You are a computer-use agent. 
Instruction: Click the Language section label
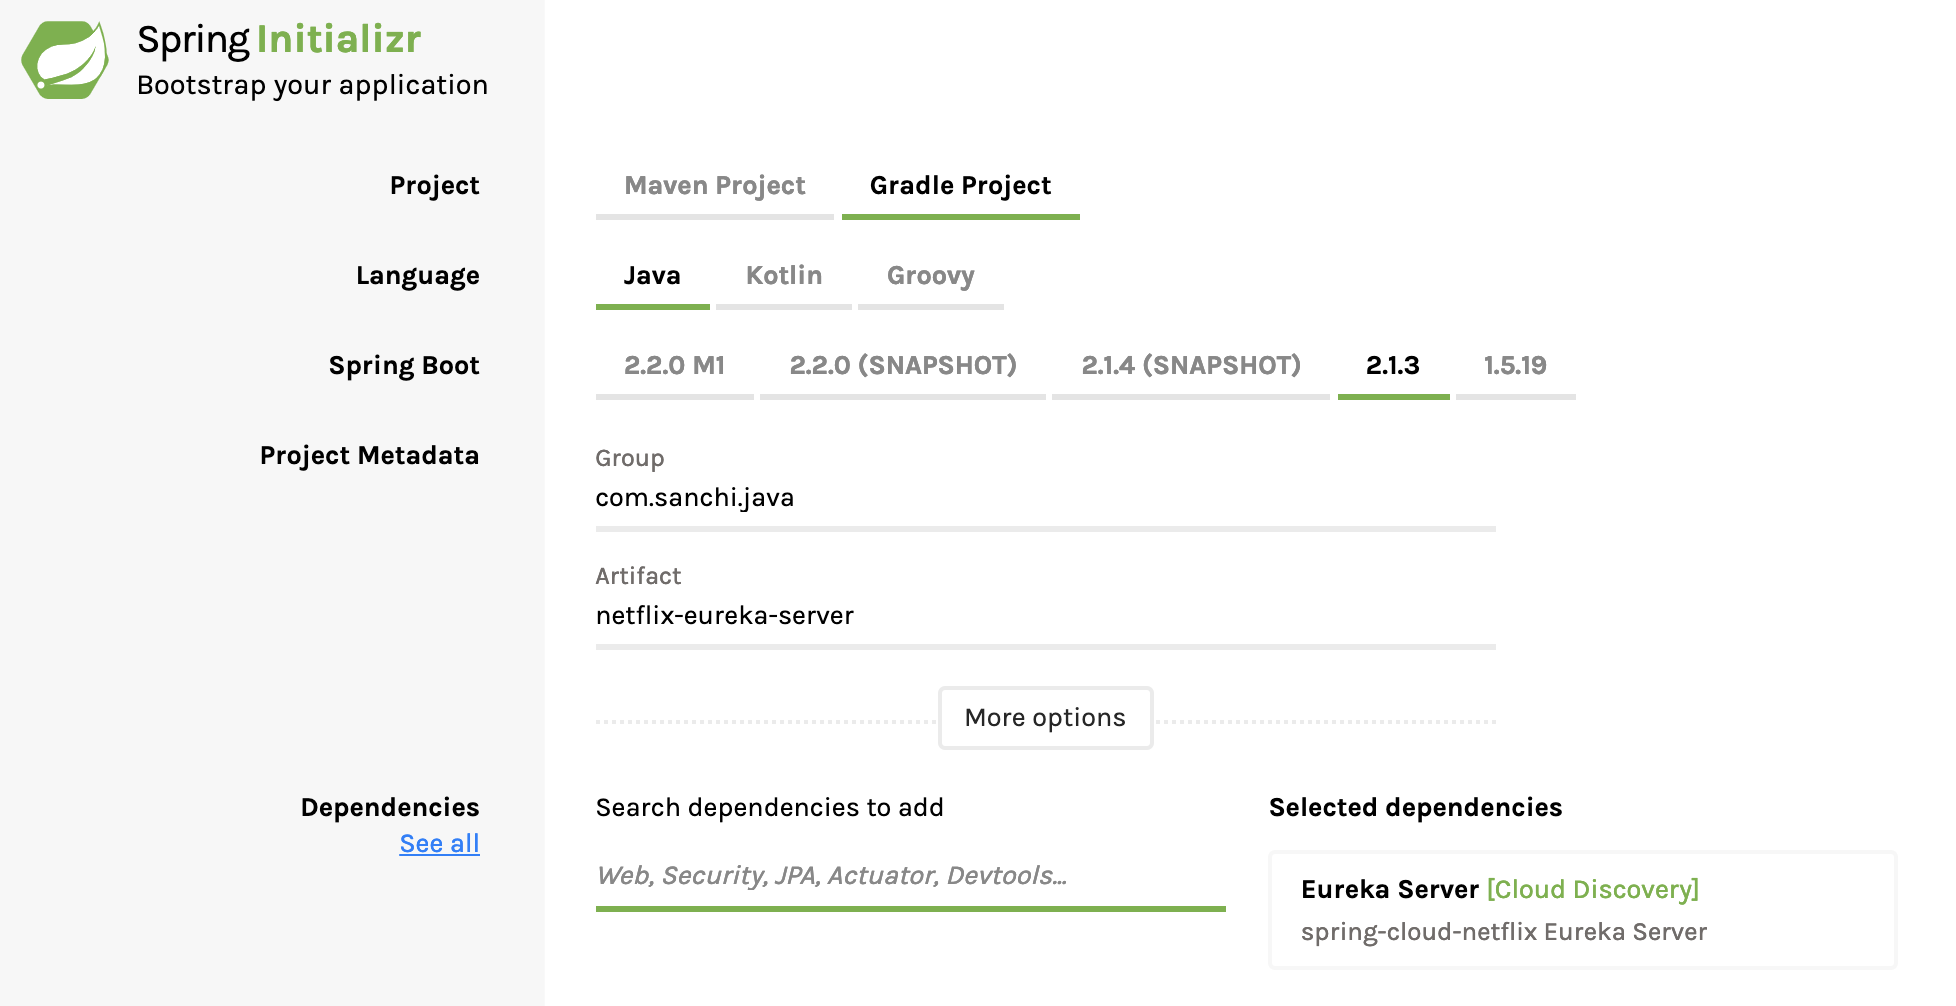[417, 276]
